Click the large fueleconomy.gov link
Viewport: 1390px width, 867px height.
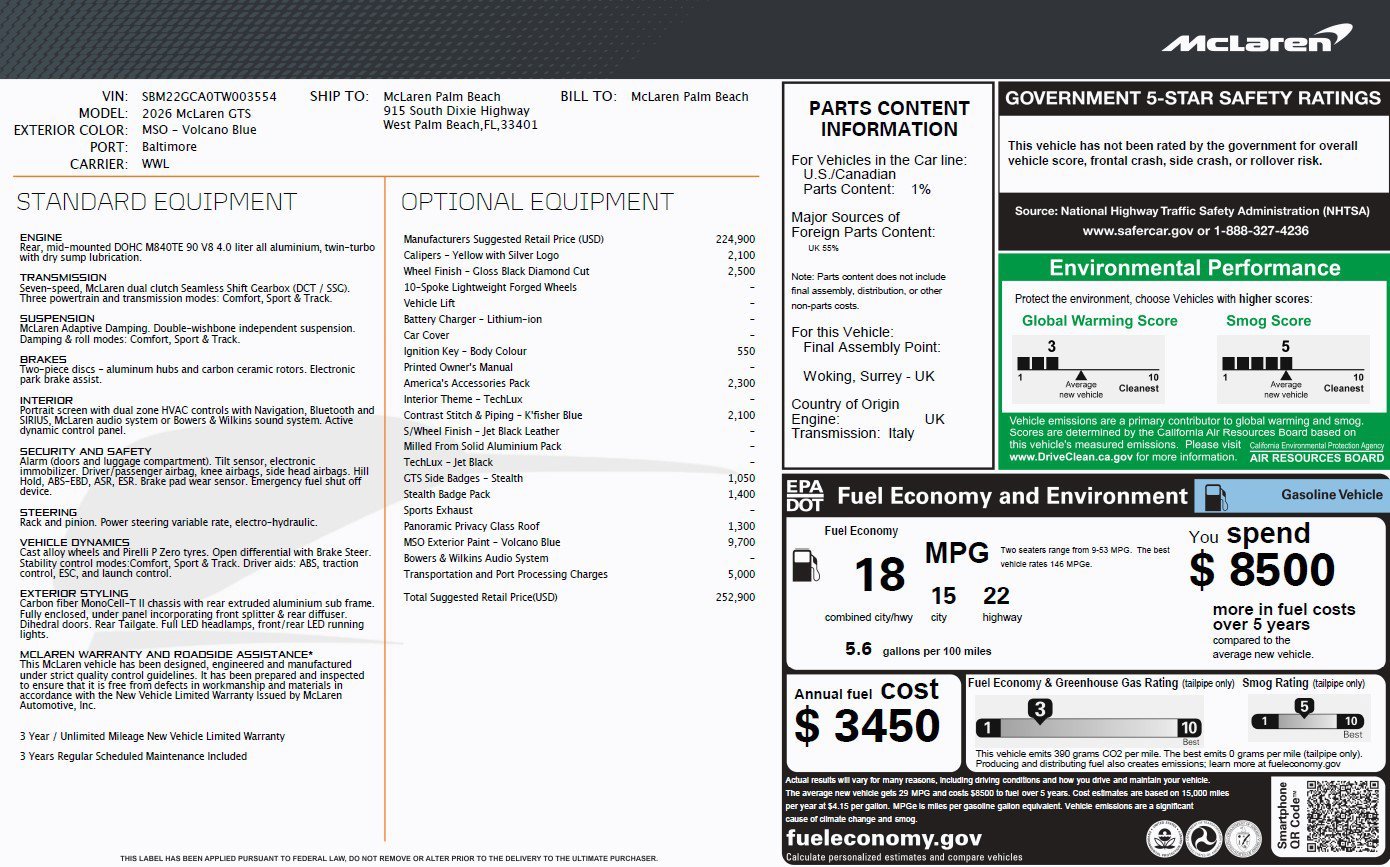[884, 838]
